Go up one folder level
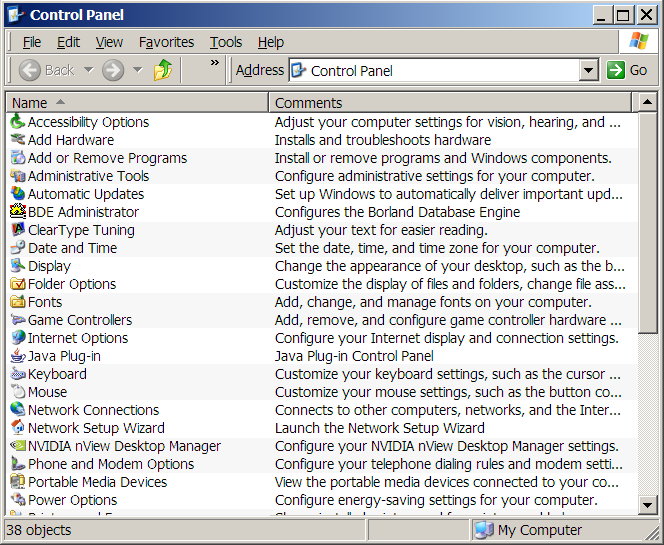Screen dimensions: 664x545 click(x=163, y=70)
